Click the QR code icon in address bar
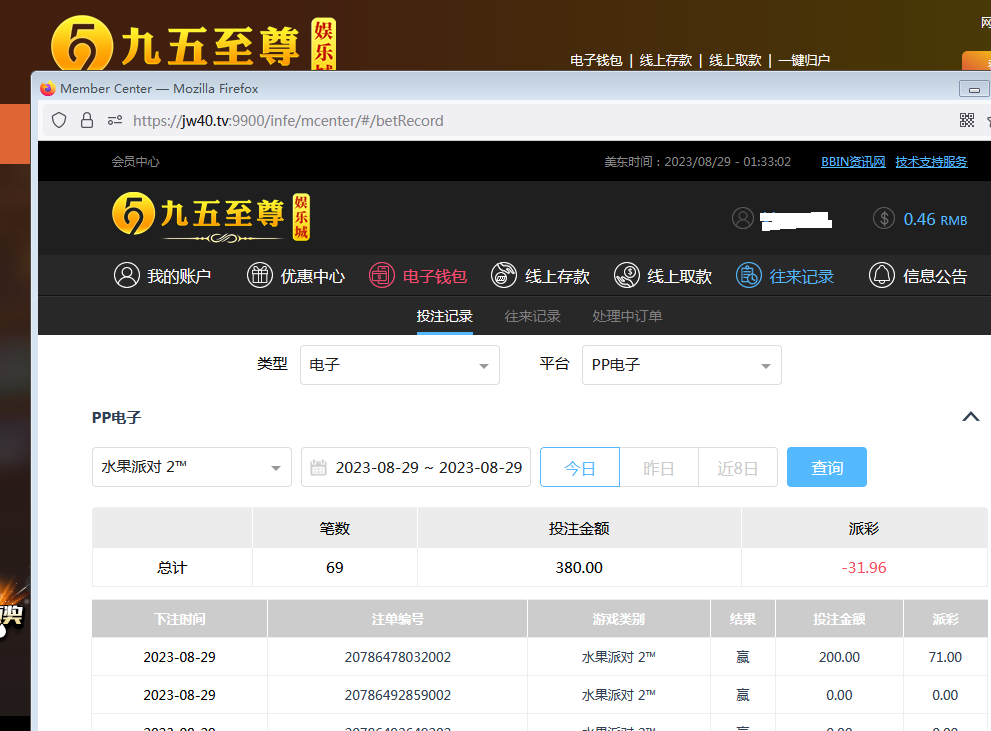Image resolution: width=991 pixels, height=731 pixels. pyautogui.click(x=966, y=120)
